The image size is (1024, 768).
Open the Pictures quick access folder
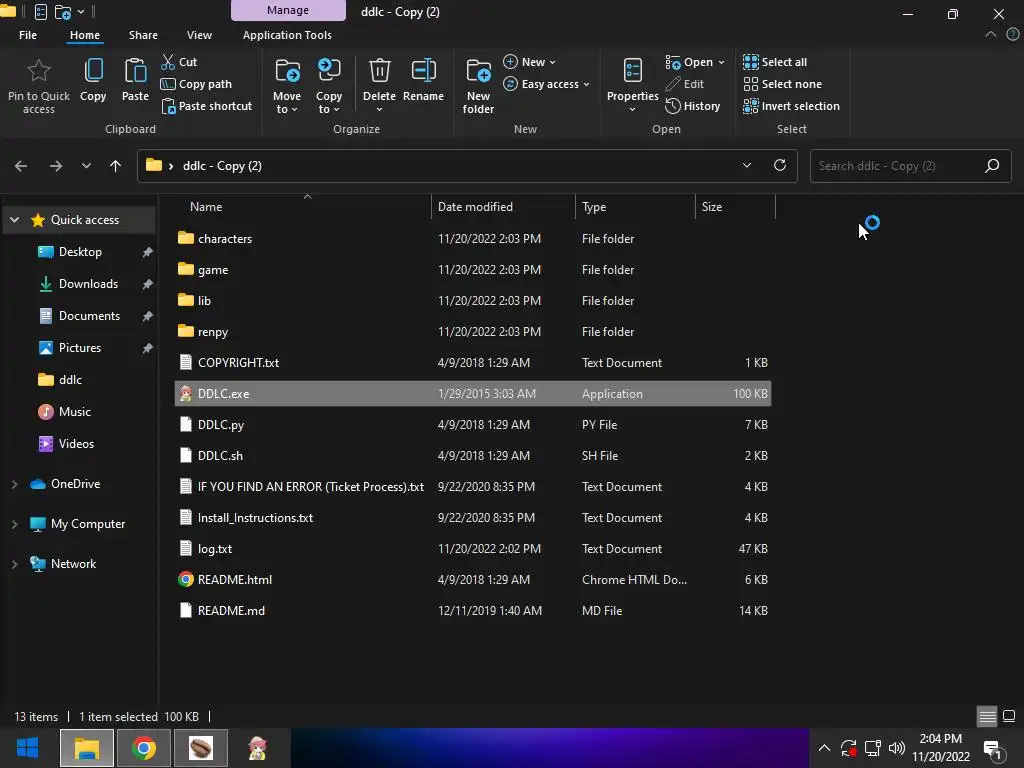(x=80, y=348)
